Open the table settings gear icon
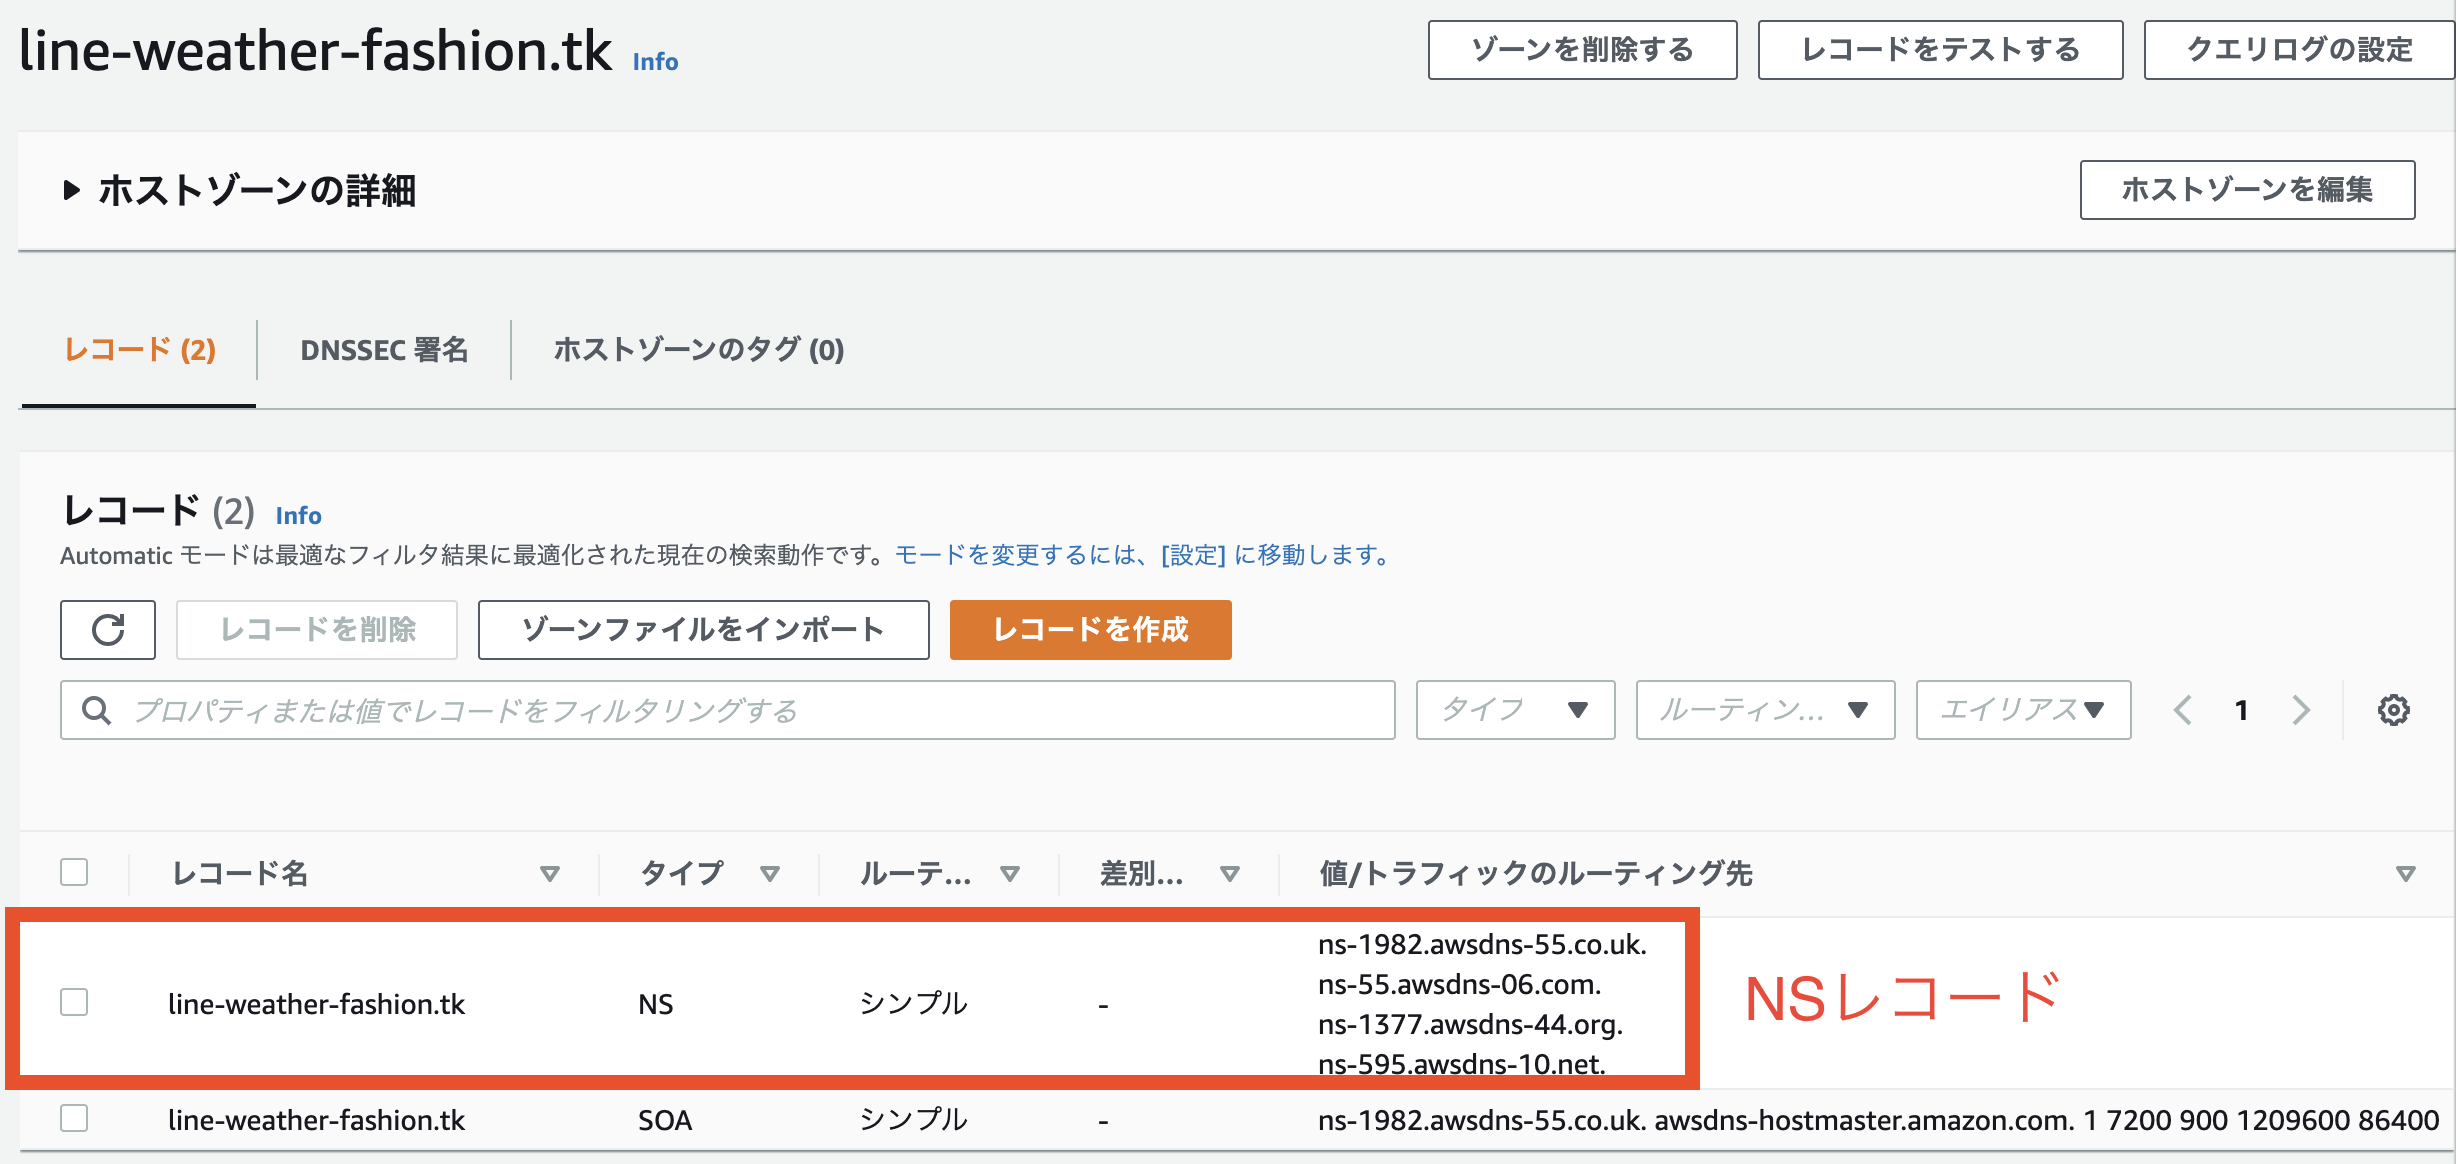The height and width of the screenshot is (1164, 2460). pos(2394,710)
